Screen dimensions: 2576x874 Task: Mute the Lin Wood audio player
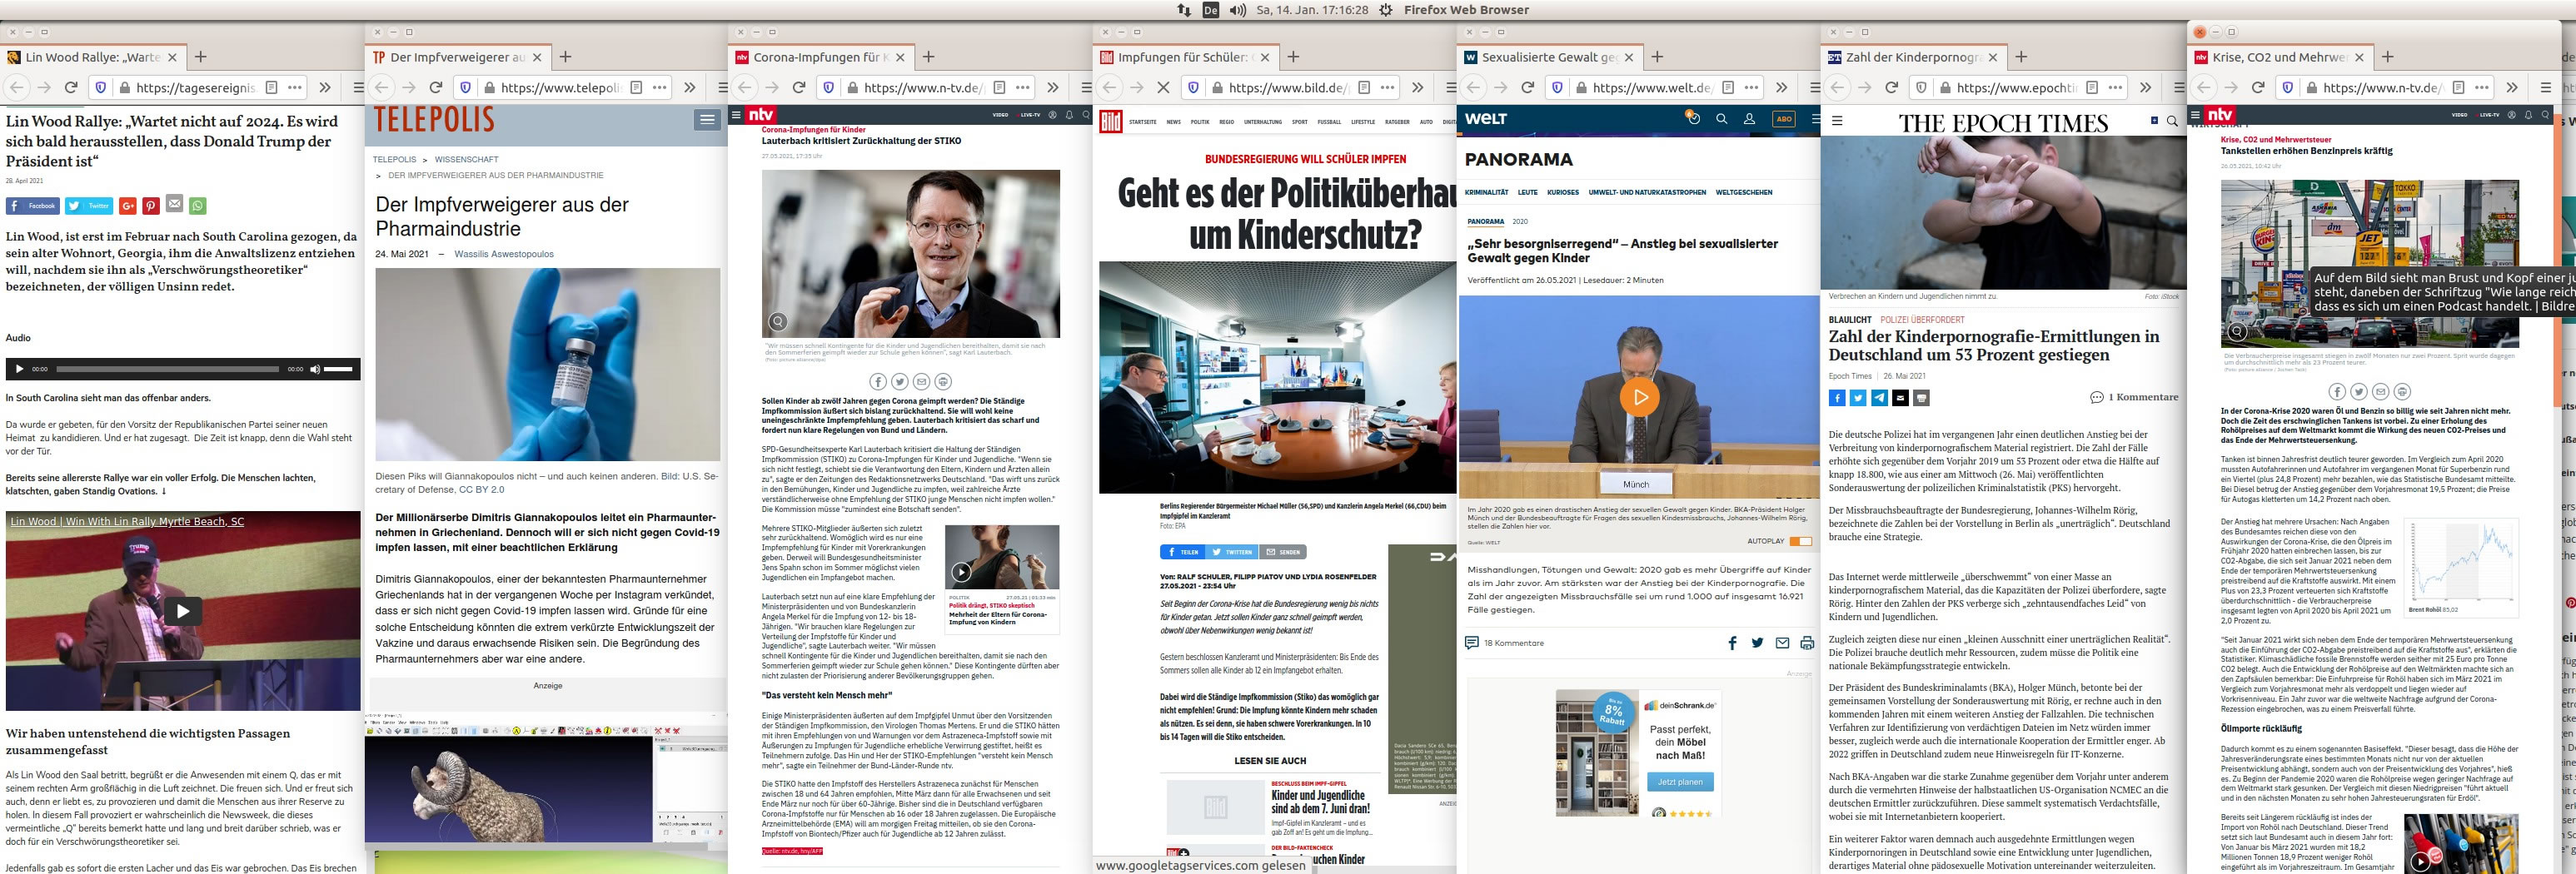pos(315,369)
